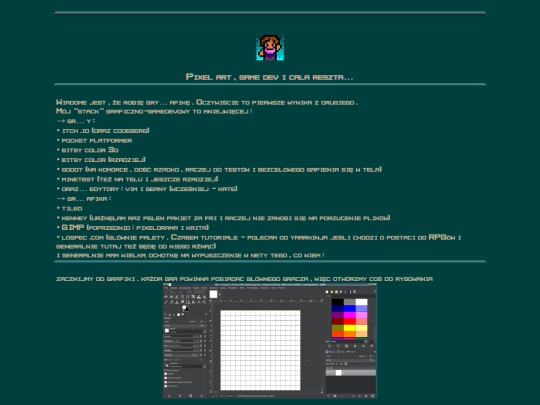The image size is (540, 405).
Task: Click the line 'i generalnie mam wielką ochotkę...'
Action: (x=190, y=255)
